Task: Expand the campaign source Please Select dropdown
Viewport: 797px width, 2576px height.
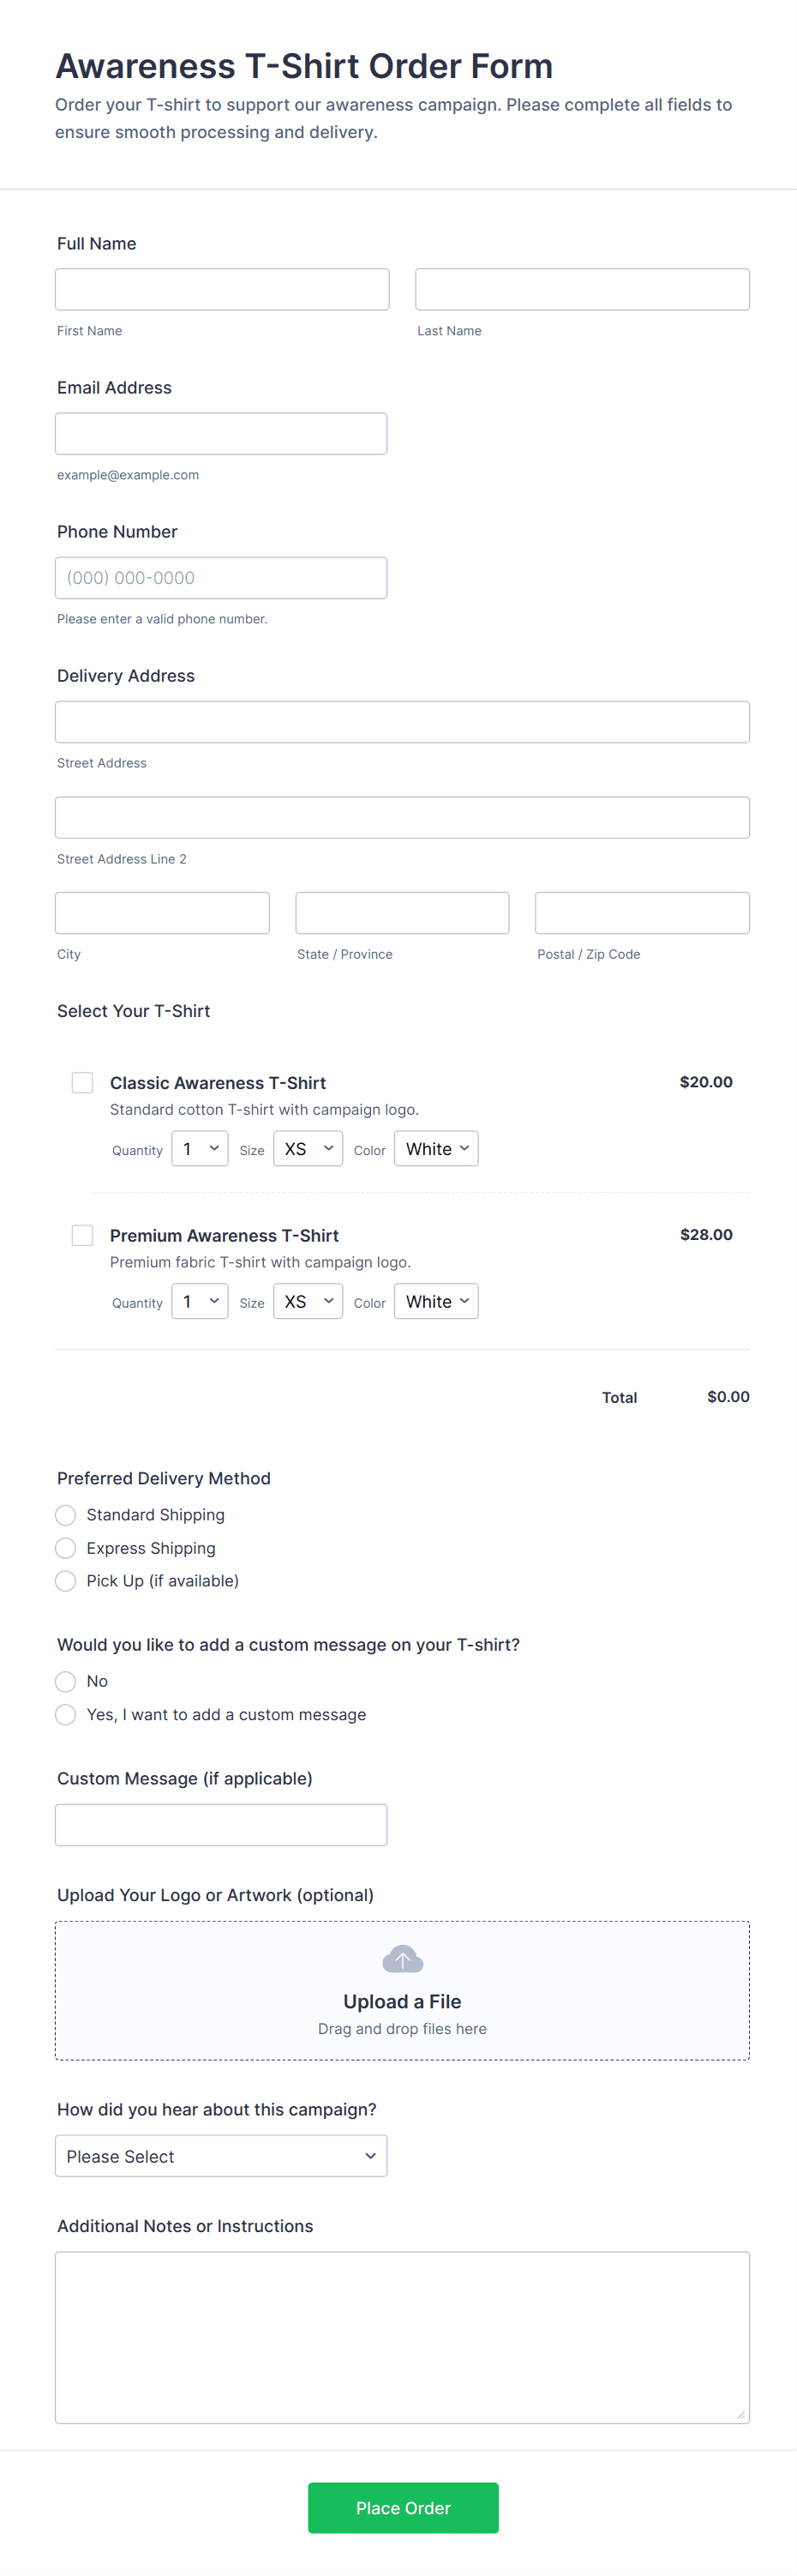Action: click(221, 2156)
